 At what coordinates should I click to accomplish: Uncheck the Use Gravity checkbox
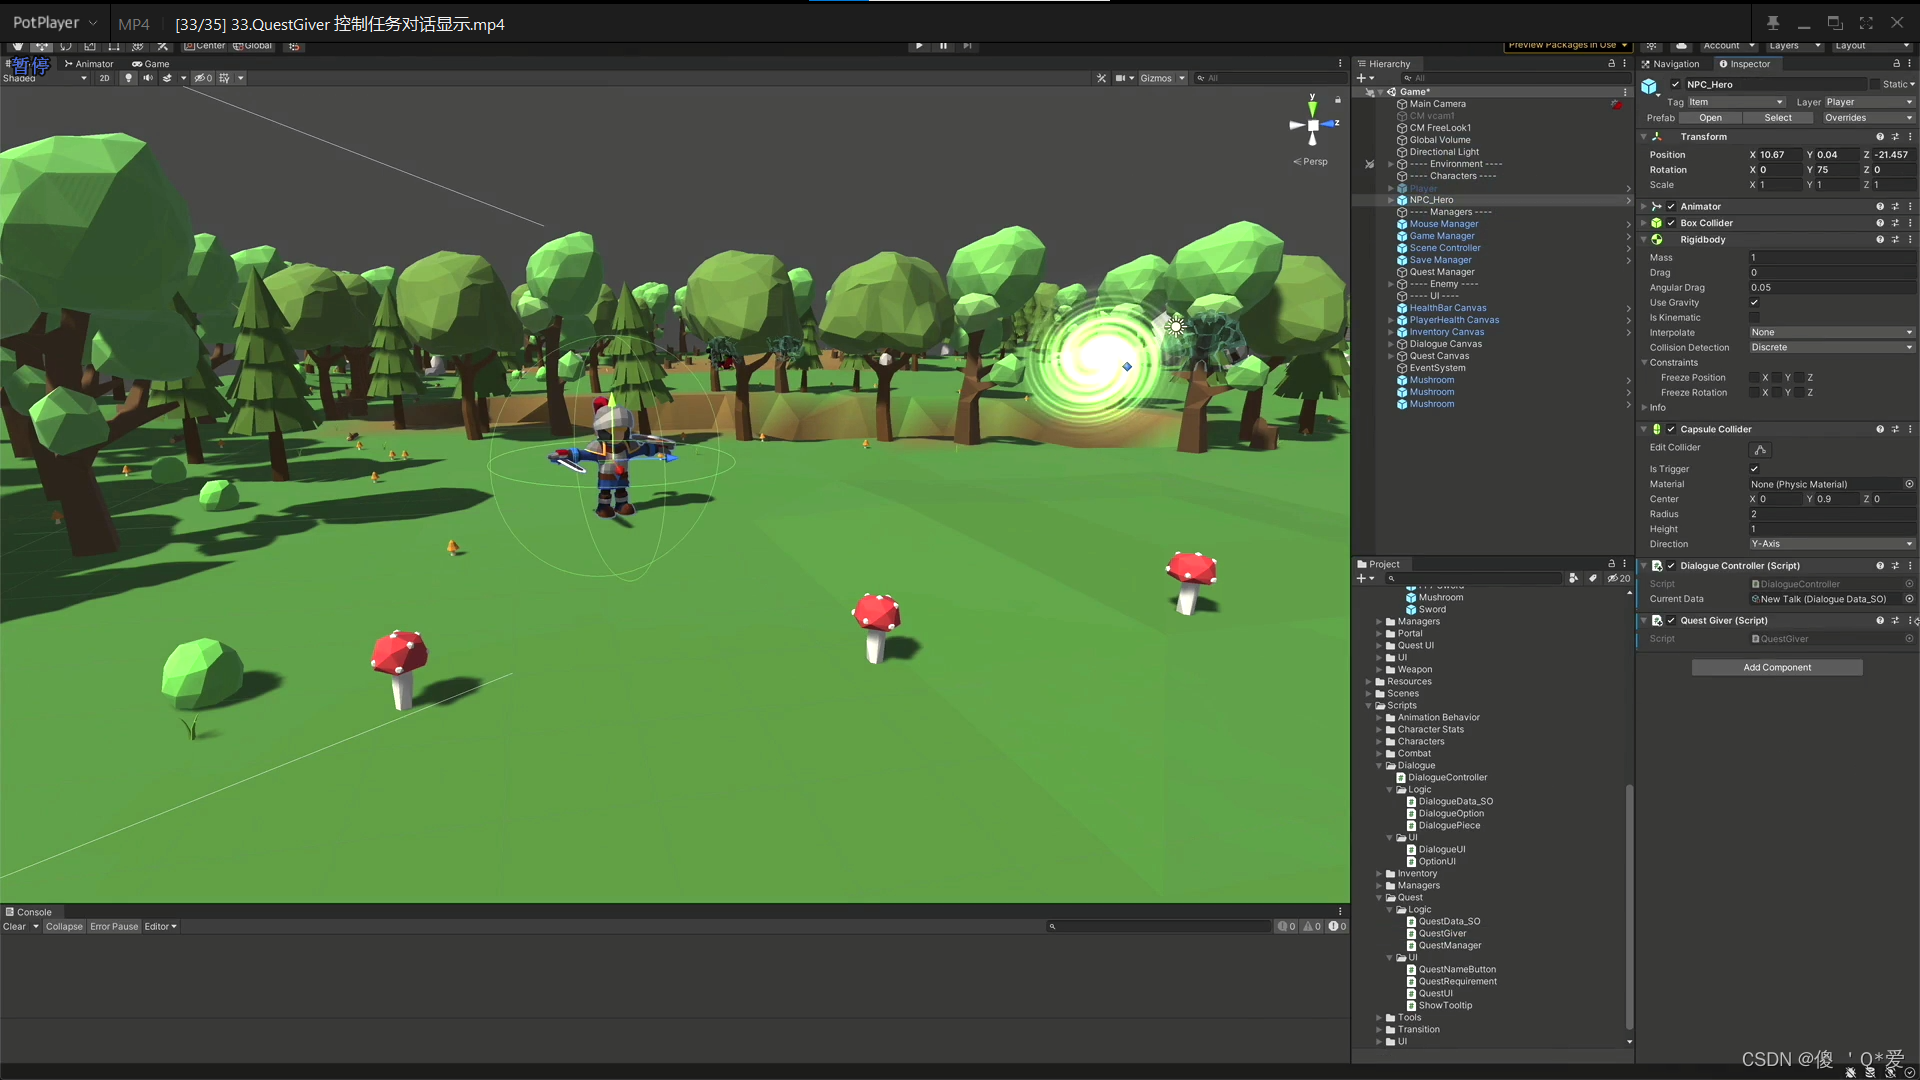1754,303
